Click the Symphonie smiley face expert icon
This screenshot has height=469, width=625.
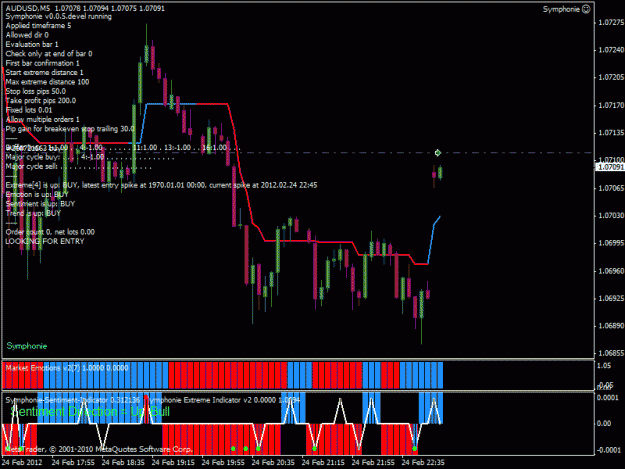pos(586,9)
